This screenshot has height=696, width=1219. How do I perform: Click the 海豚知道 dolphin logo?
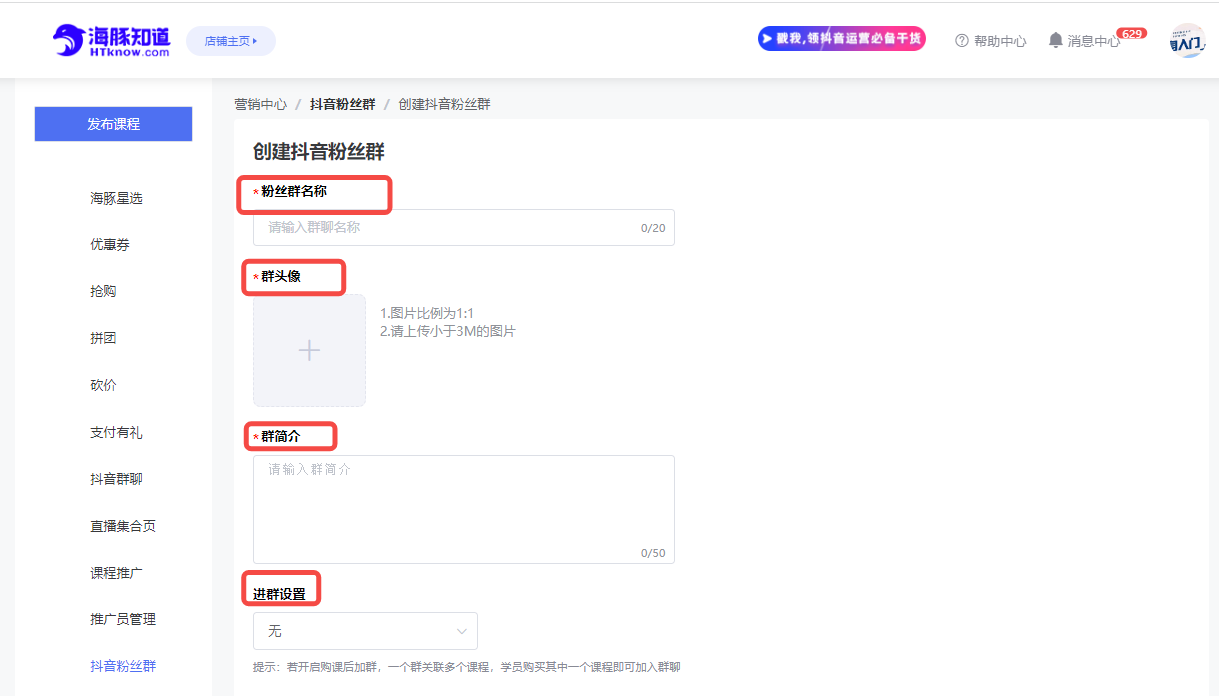click(x=112, y=41)
